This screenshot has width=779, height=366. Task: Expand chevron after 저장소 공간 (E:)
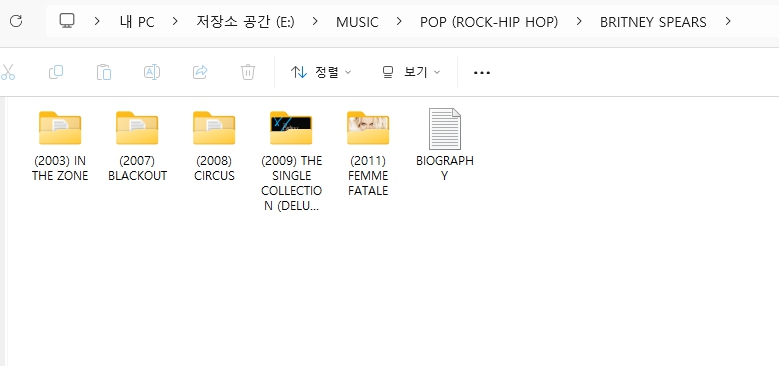click(315, 21)
